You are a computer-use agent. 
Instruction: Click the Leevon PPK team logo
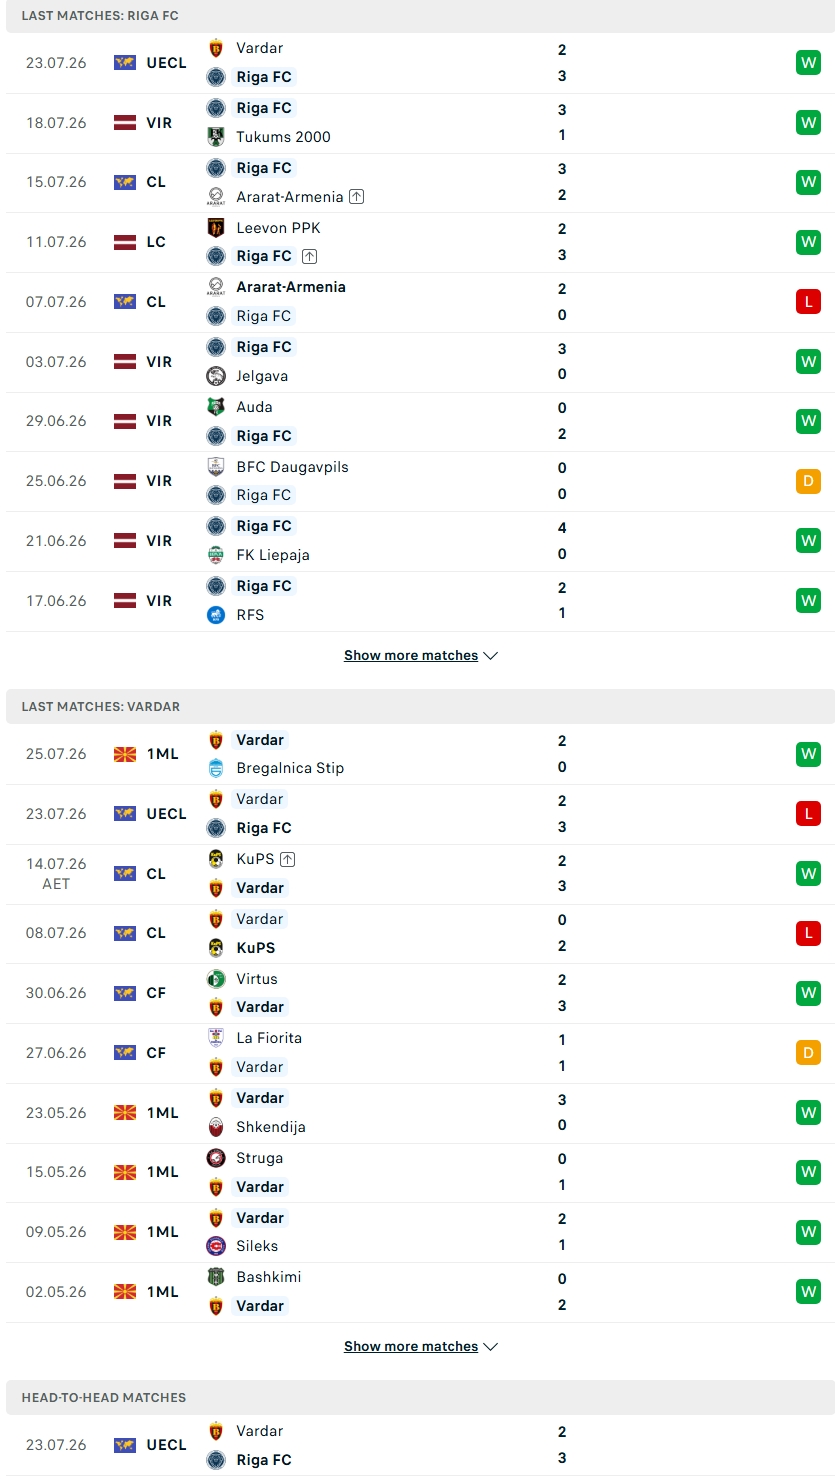216,227
